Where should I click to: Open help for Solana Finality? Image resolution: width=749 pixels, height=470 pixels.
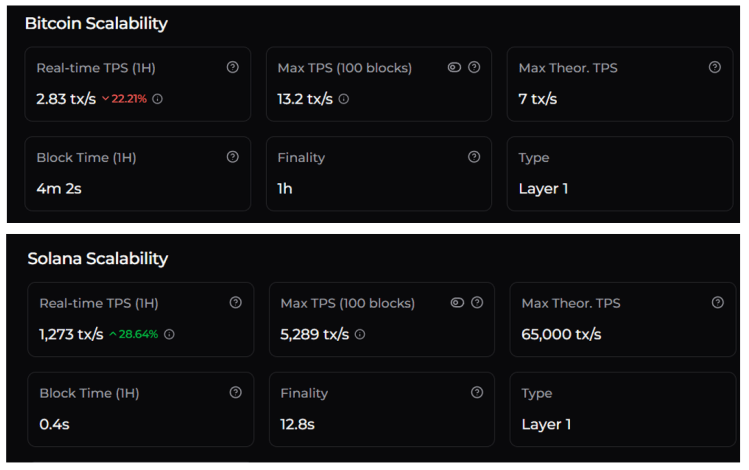pyautogui.click(x=477, y=393)
